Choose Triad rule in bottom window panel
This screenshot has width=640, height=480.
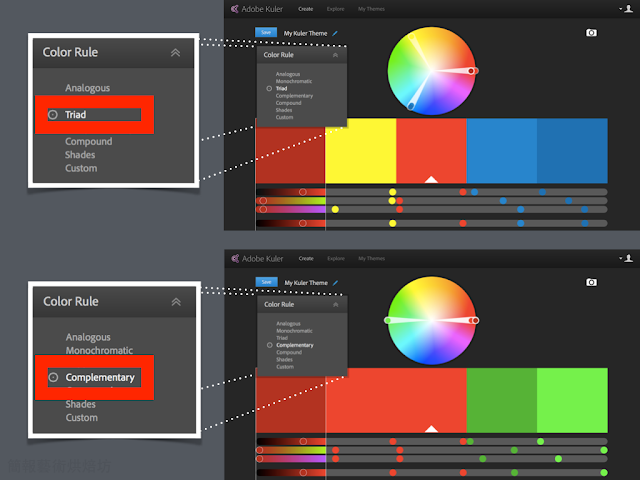click(282, 338)
